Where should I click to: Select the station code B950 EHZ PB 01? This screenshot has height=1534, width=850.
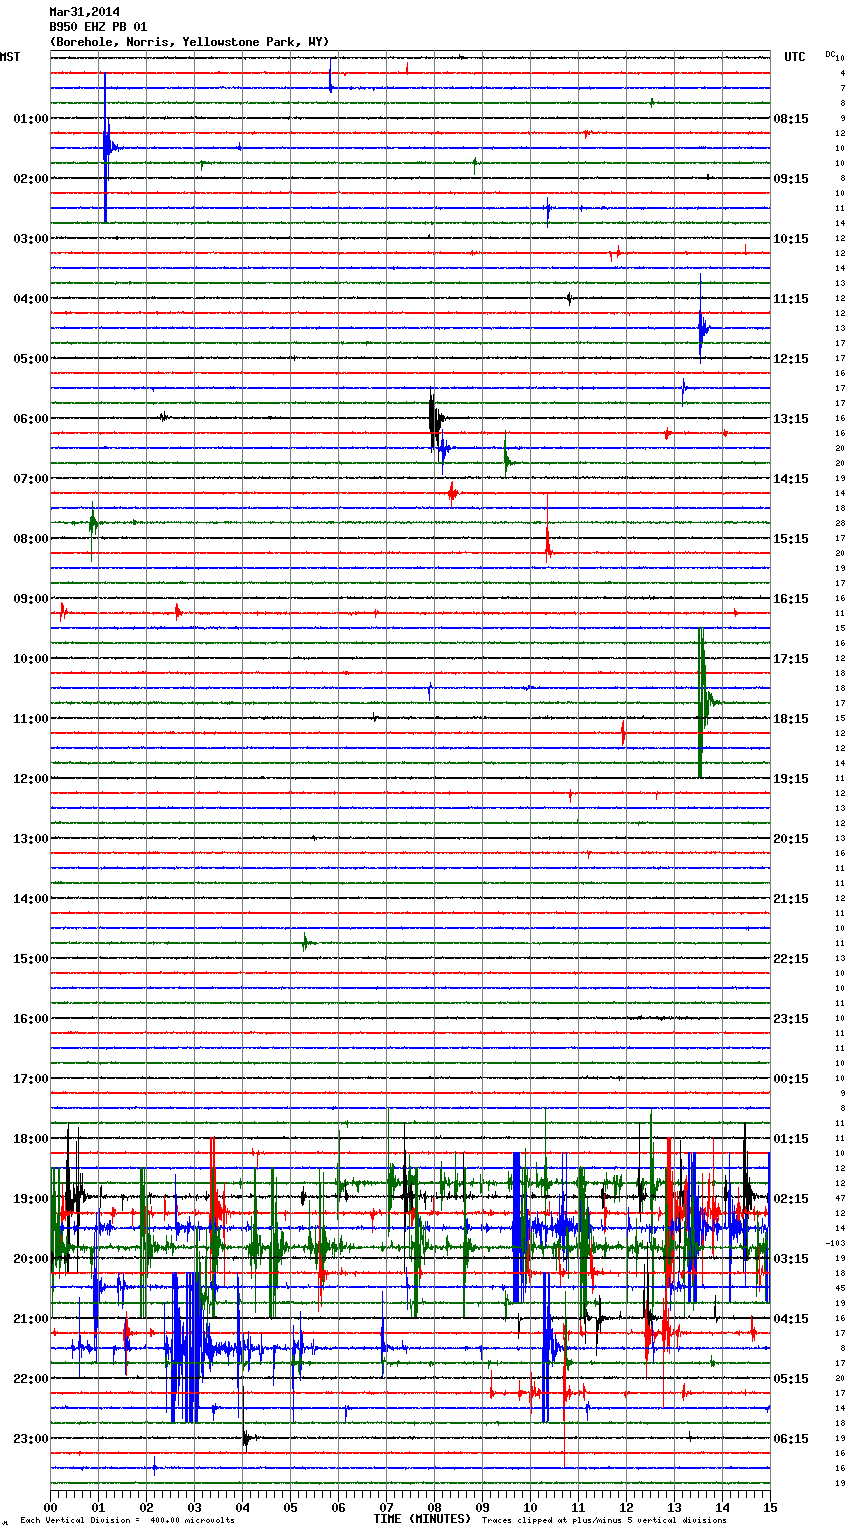tap(98, 27)
